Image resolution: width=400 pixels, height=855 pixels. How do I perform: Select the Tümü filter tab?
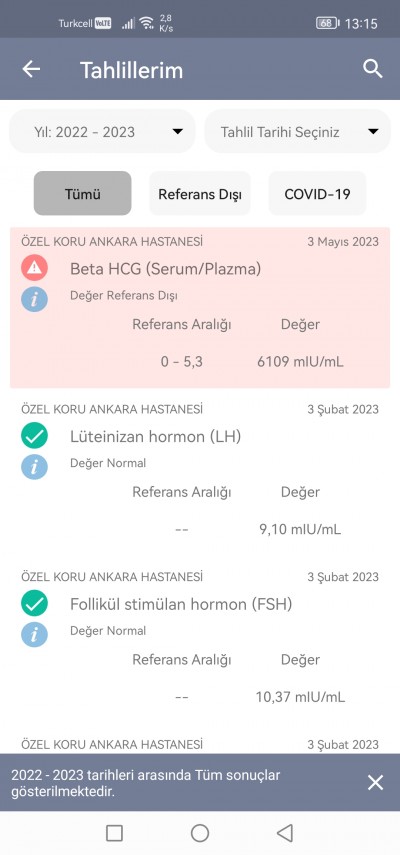tap(82, 194)
